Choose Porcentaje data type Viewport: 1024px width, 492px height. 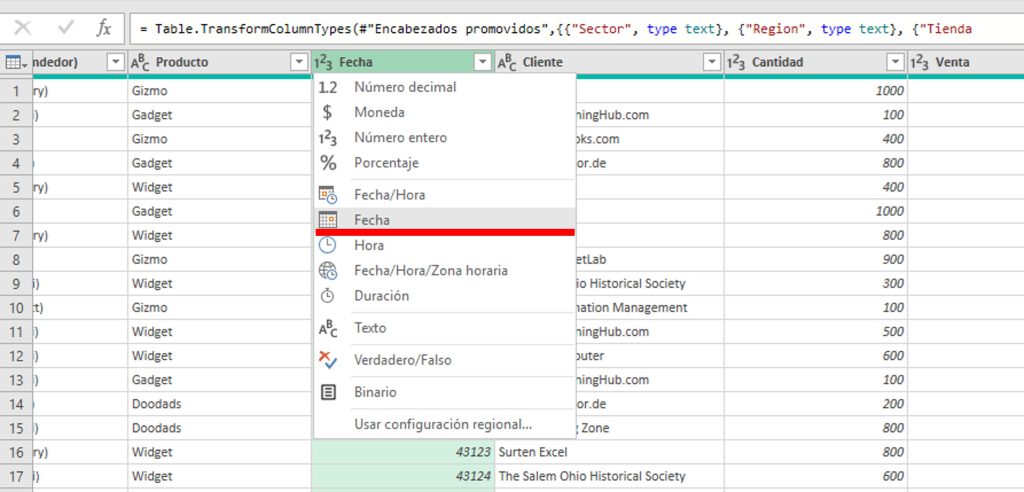pos(445,163)
